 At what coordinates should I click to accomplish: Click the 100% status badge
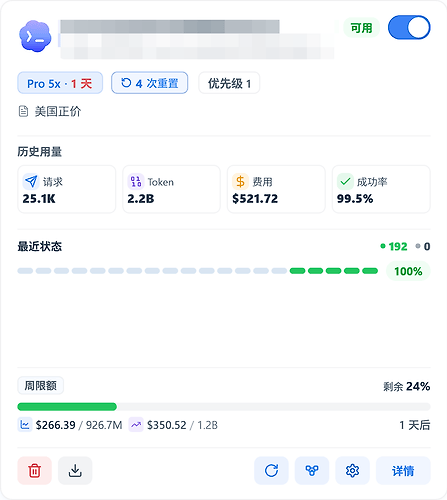click(408, 271)
